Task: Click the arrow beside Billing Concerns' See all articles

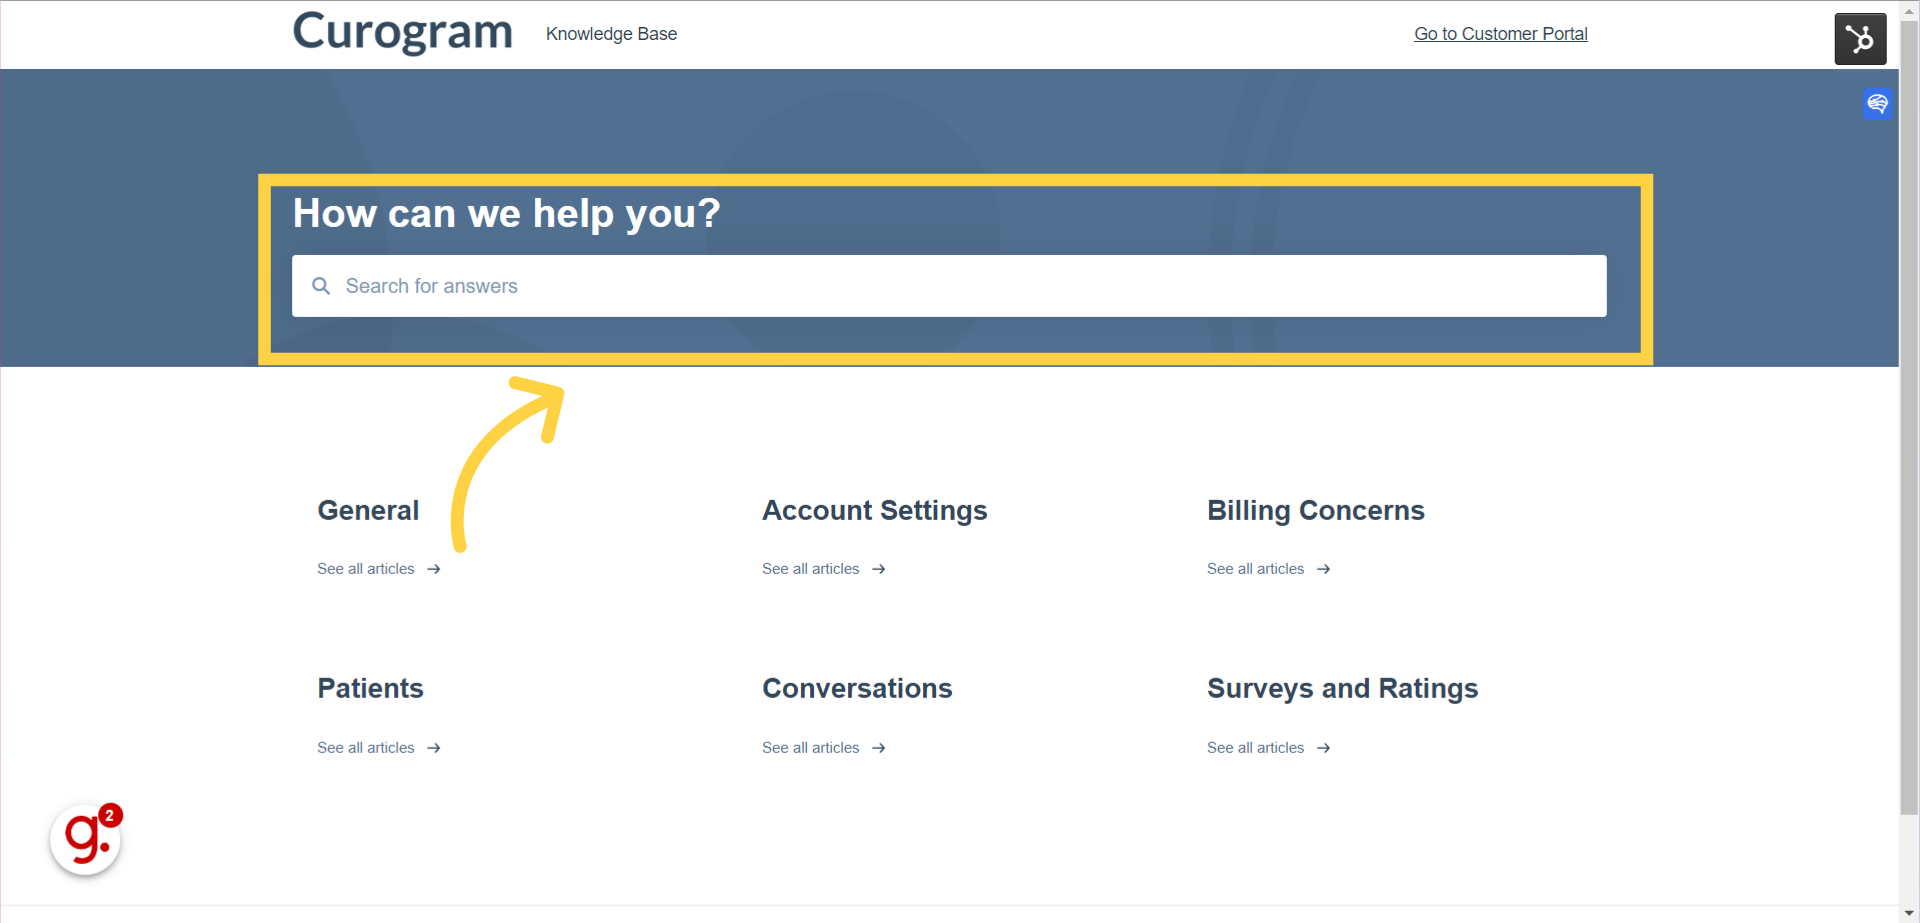Action: pos(1324,569)
